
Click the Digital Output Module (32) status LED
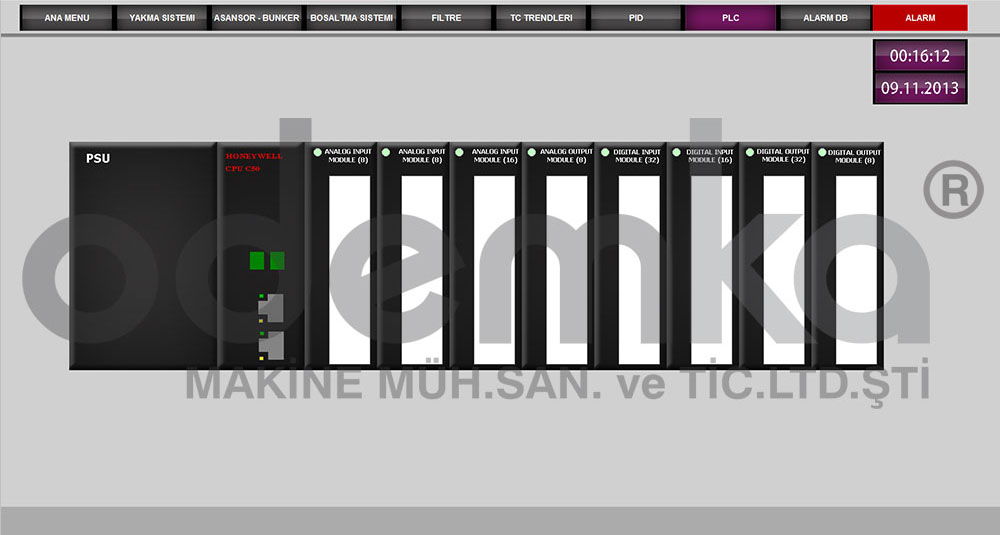tap(749, 153)
